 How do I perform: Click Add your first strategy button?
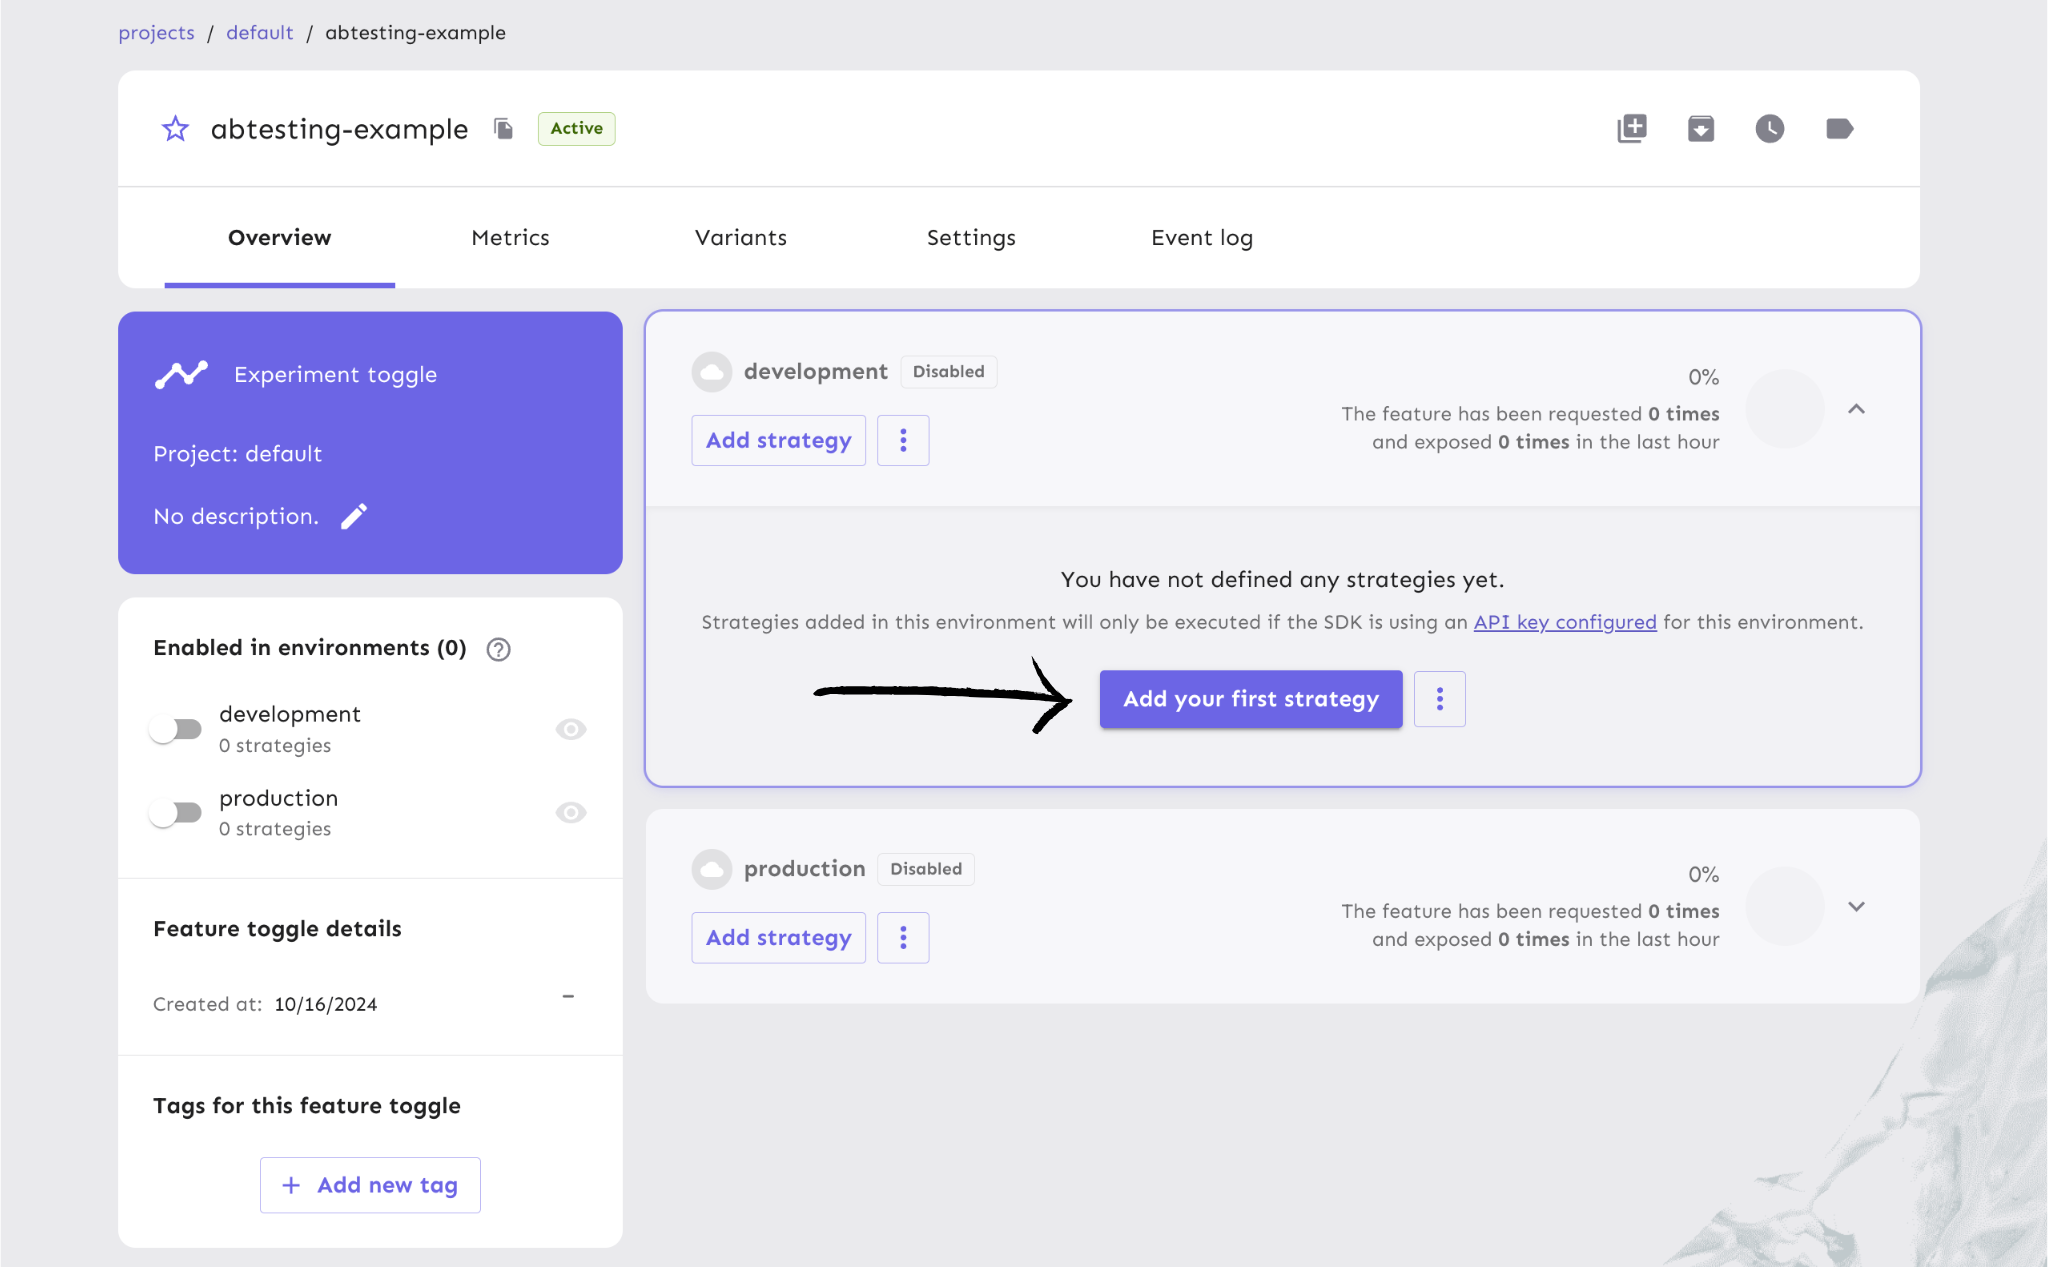click(x=1251, y=698)
